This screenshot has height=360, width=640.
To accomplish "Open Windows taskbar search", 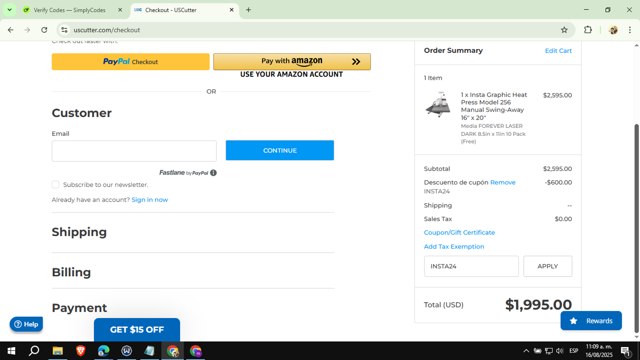I will (34, 351).
